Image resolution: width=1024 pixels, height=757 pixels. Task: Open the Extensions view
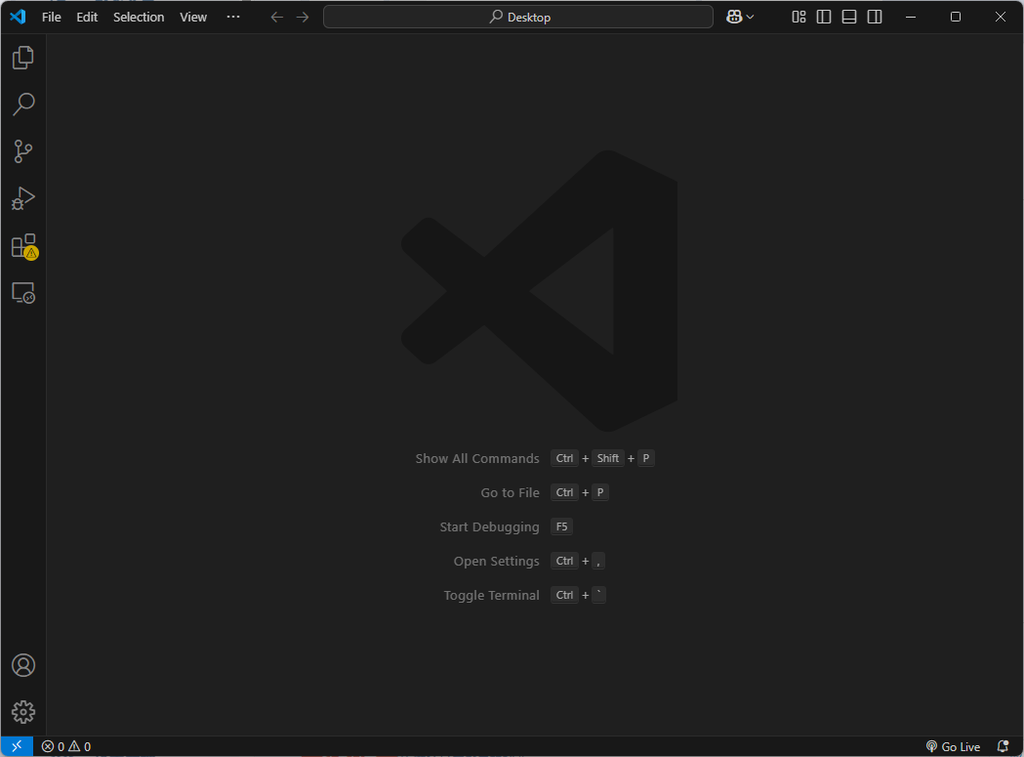[x=22, y=245]
